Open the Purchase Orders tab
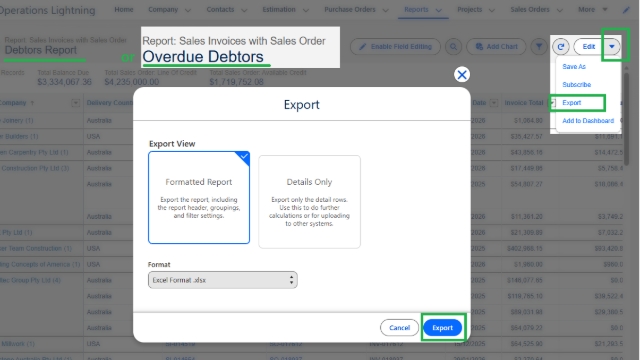Viewport: 640px width, 360px height. [350, 9]
